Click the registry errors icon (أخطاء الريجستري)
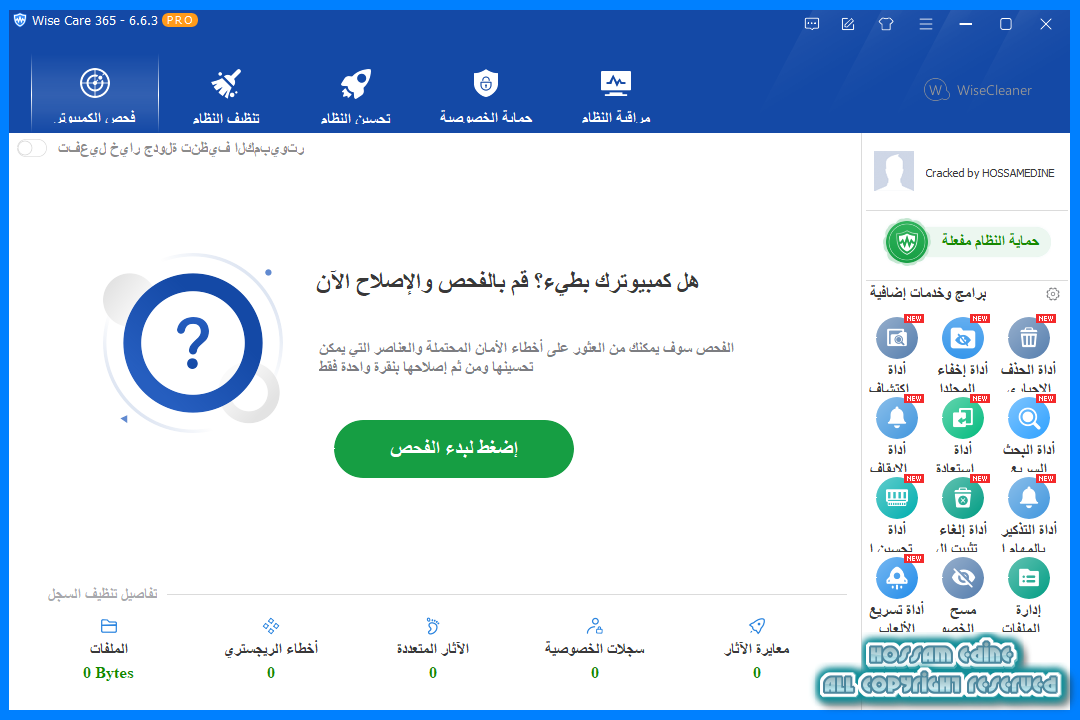 click(x=271, y=626)
